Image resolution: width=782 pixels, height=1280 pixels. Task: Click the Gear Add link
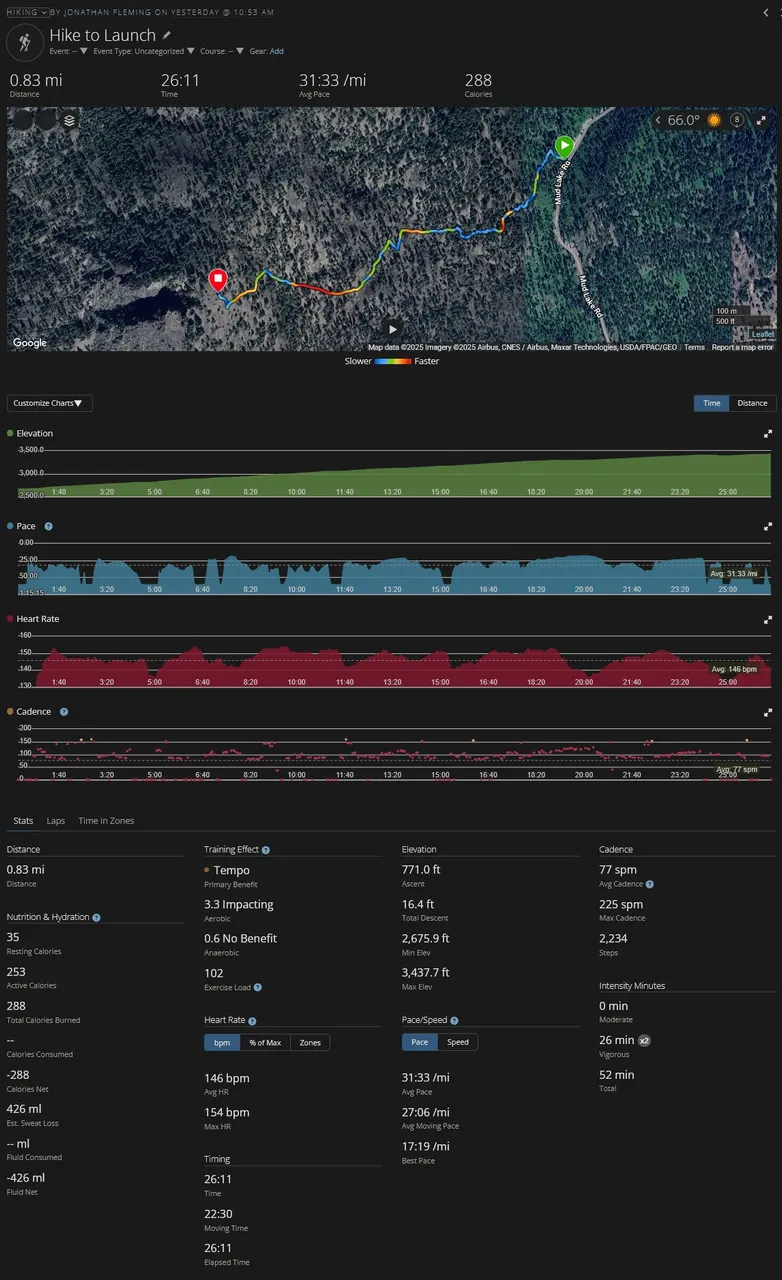[x=277, y=51]
